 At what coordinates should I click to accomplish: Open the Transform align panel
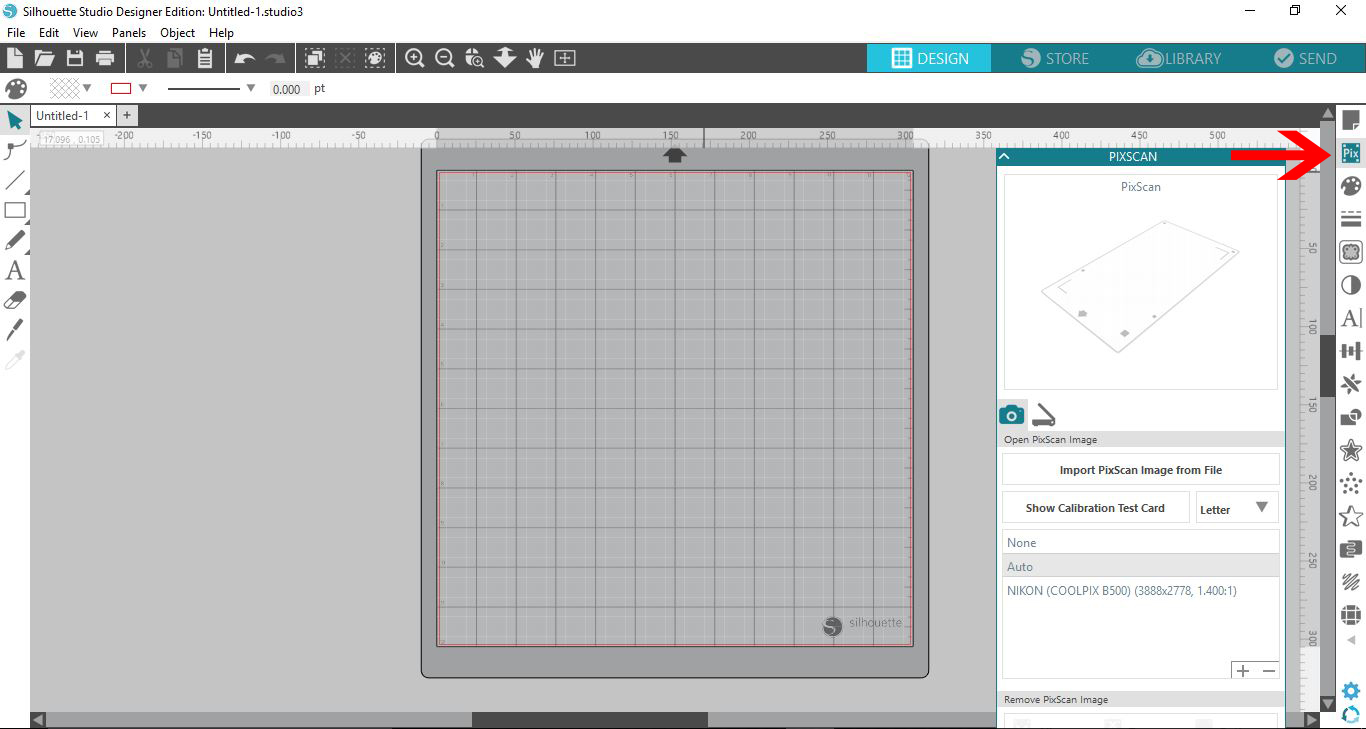pos(1351,351)
